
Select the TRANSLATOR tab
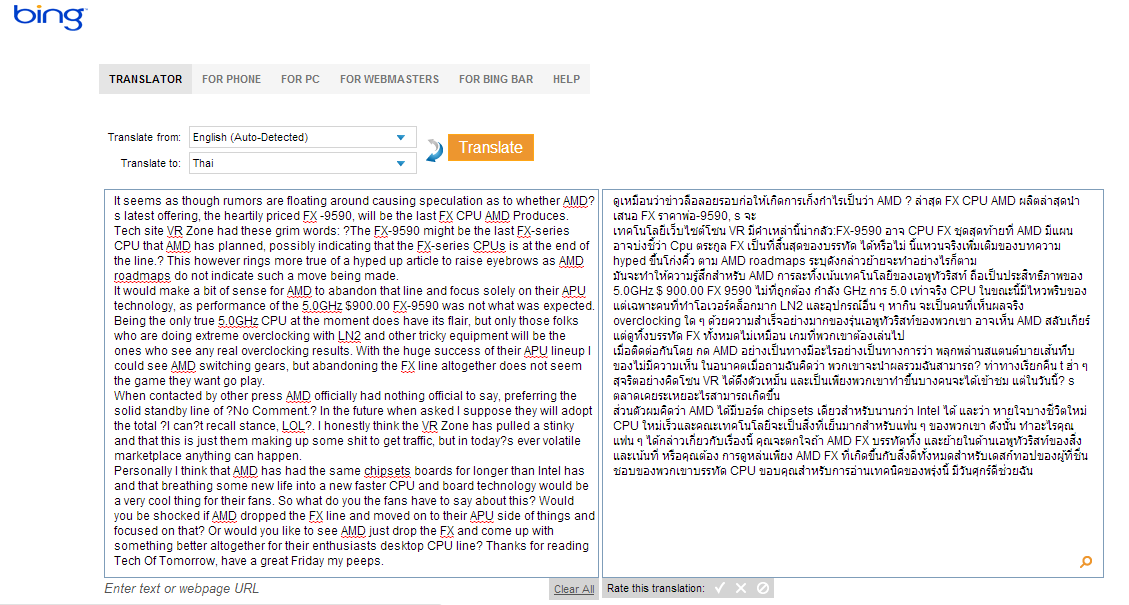click(x=145, y=79)
